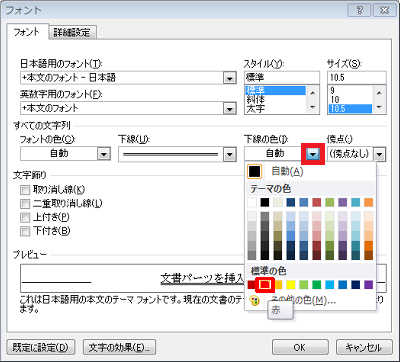Select size 9 in list
Viewport: 400px width, 362px height.
point(350,90)
